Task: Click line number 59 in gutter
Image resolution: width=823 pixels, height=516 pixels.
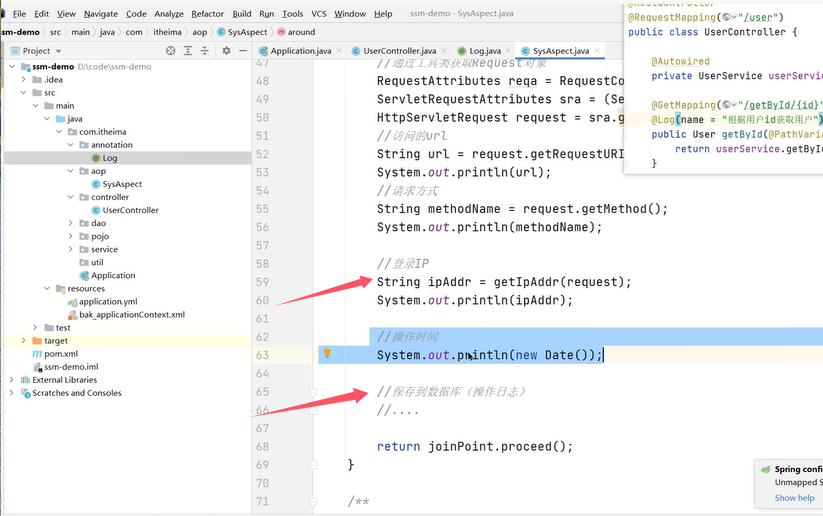Action: pyautogui.click(x=262, y=282)
